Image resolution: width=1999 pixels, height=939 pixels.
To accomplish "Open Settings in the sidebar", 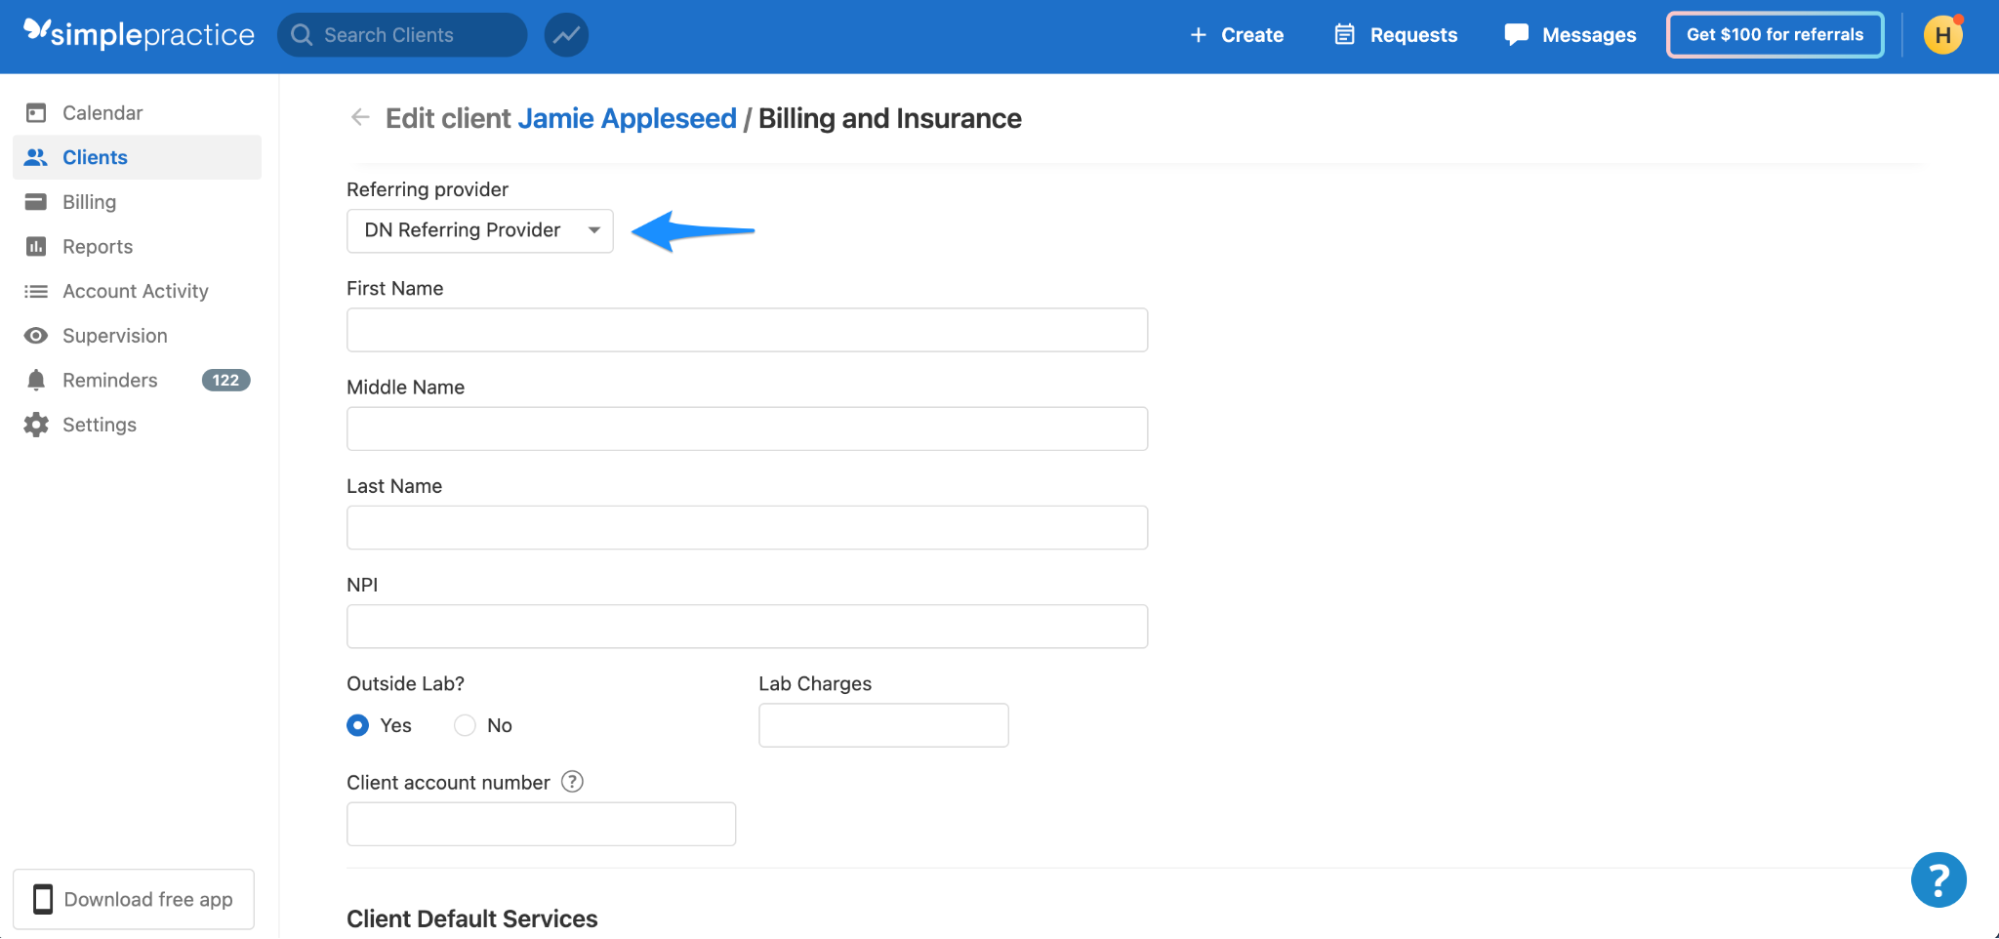I will (x=137, y=425).
